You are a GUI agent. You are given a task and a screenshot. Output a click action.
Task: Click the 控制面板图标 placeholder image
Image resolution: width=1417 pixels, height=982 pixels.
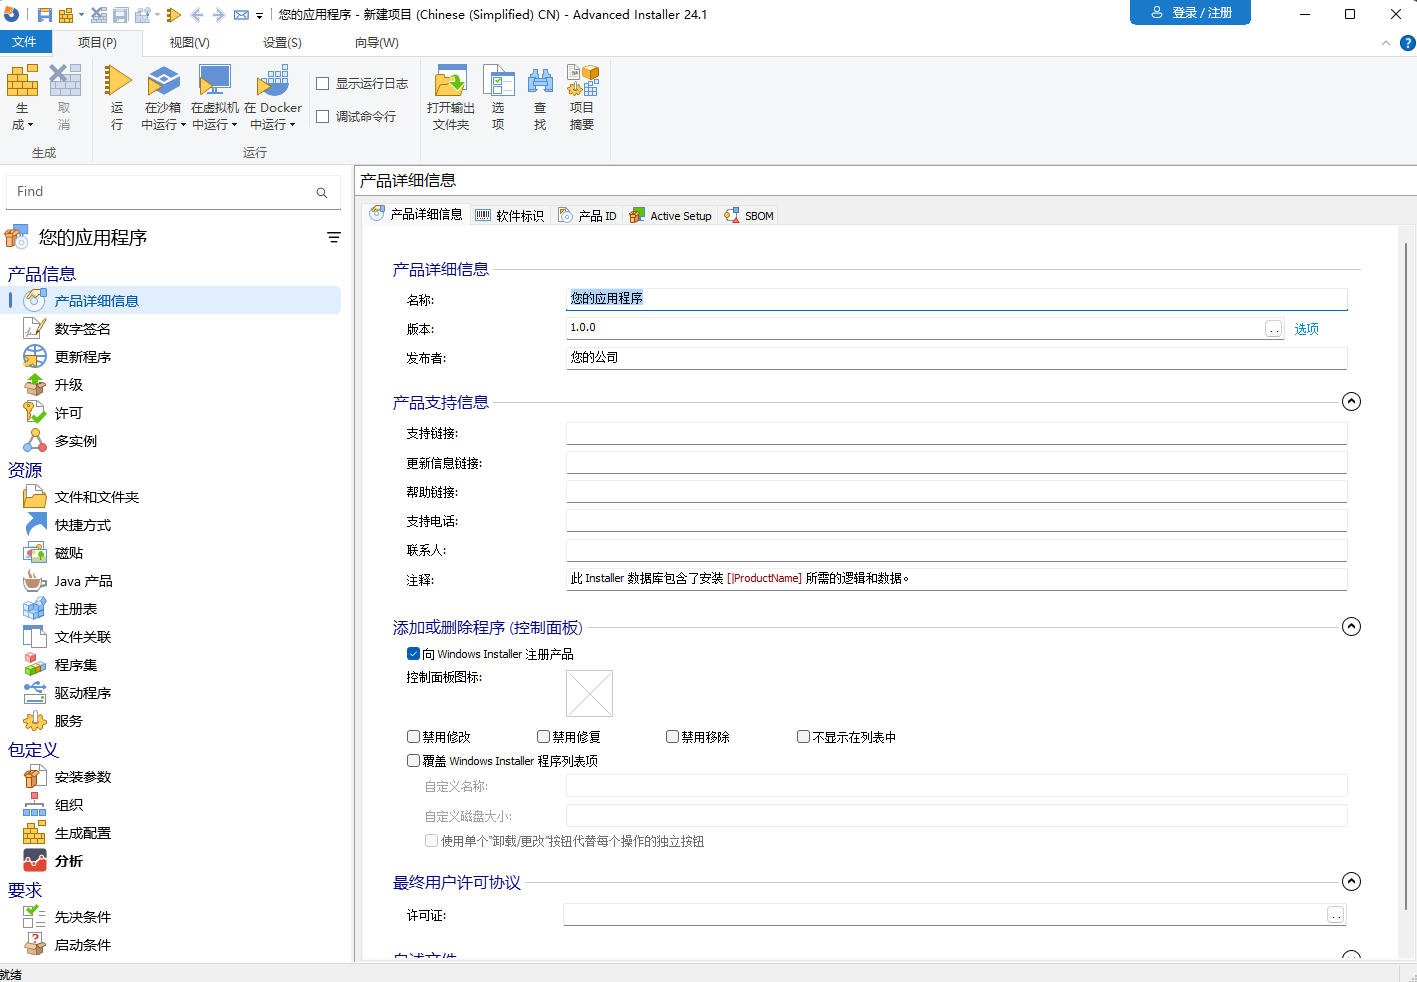589,694
